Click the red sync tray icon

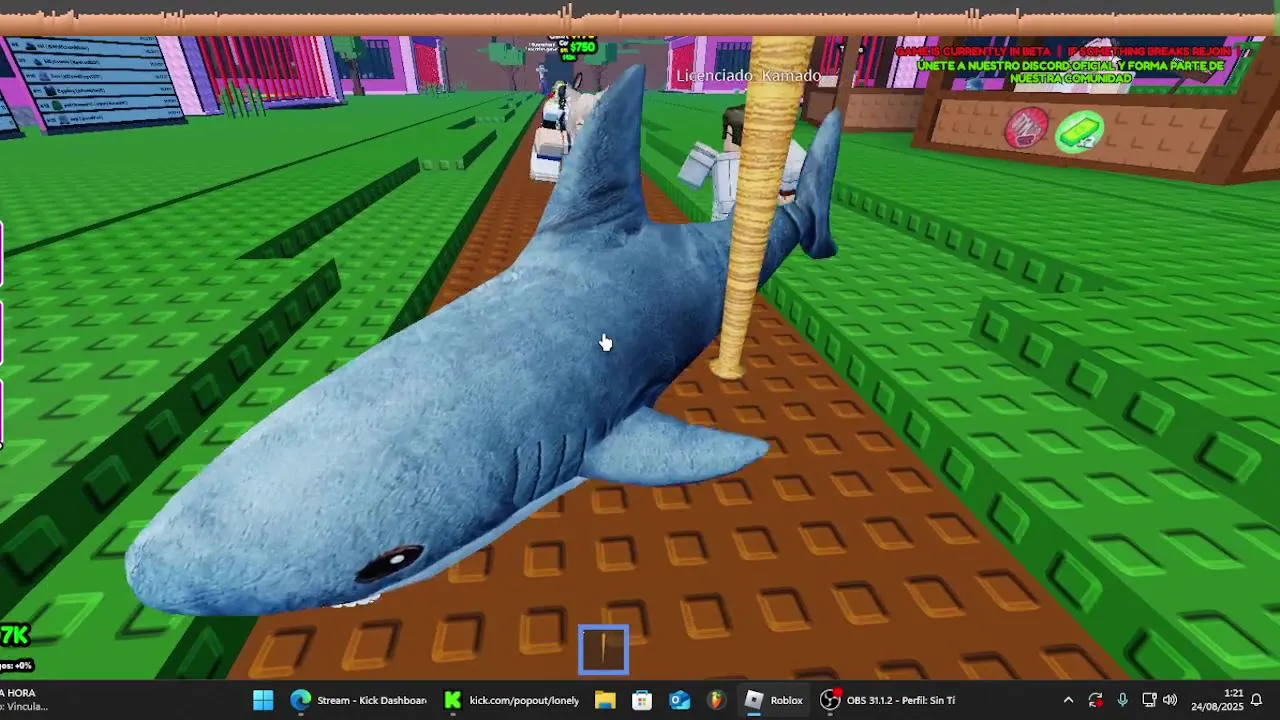(1095, 700)
